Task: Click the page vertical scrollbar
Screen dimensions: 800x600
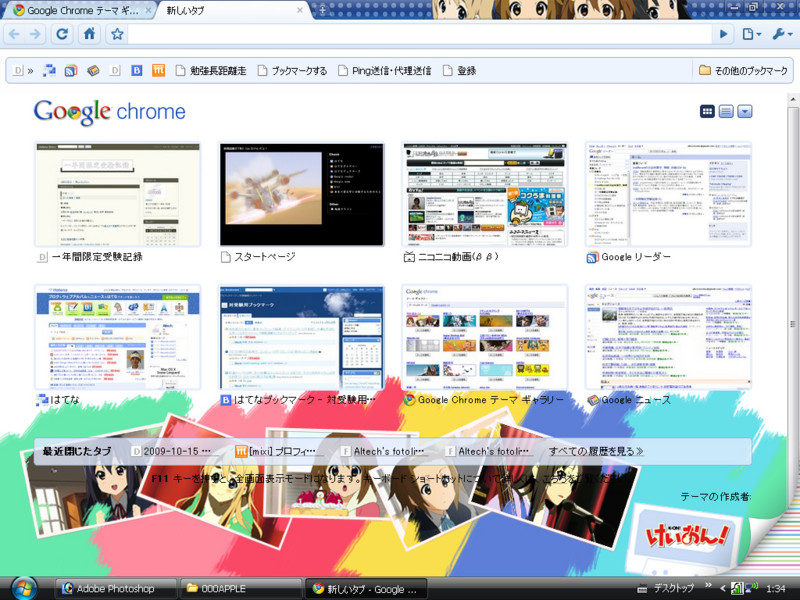Action: click(793, 323)
